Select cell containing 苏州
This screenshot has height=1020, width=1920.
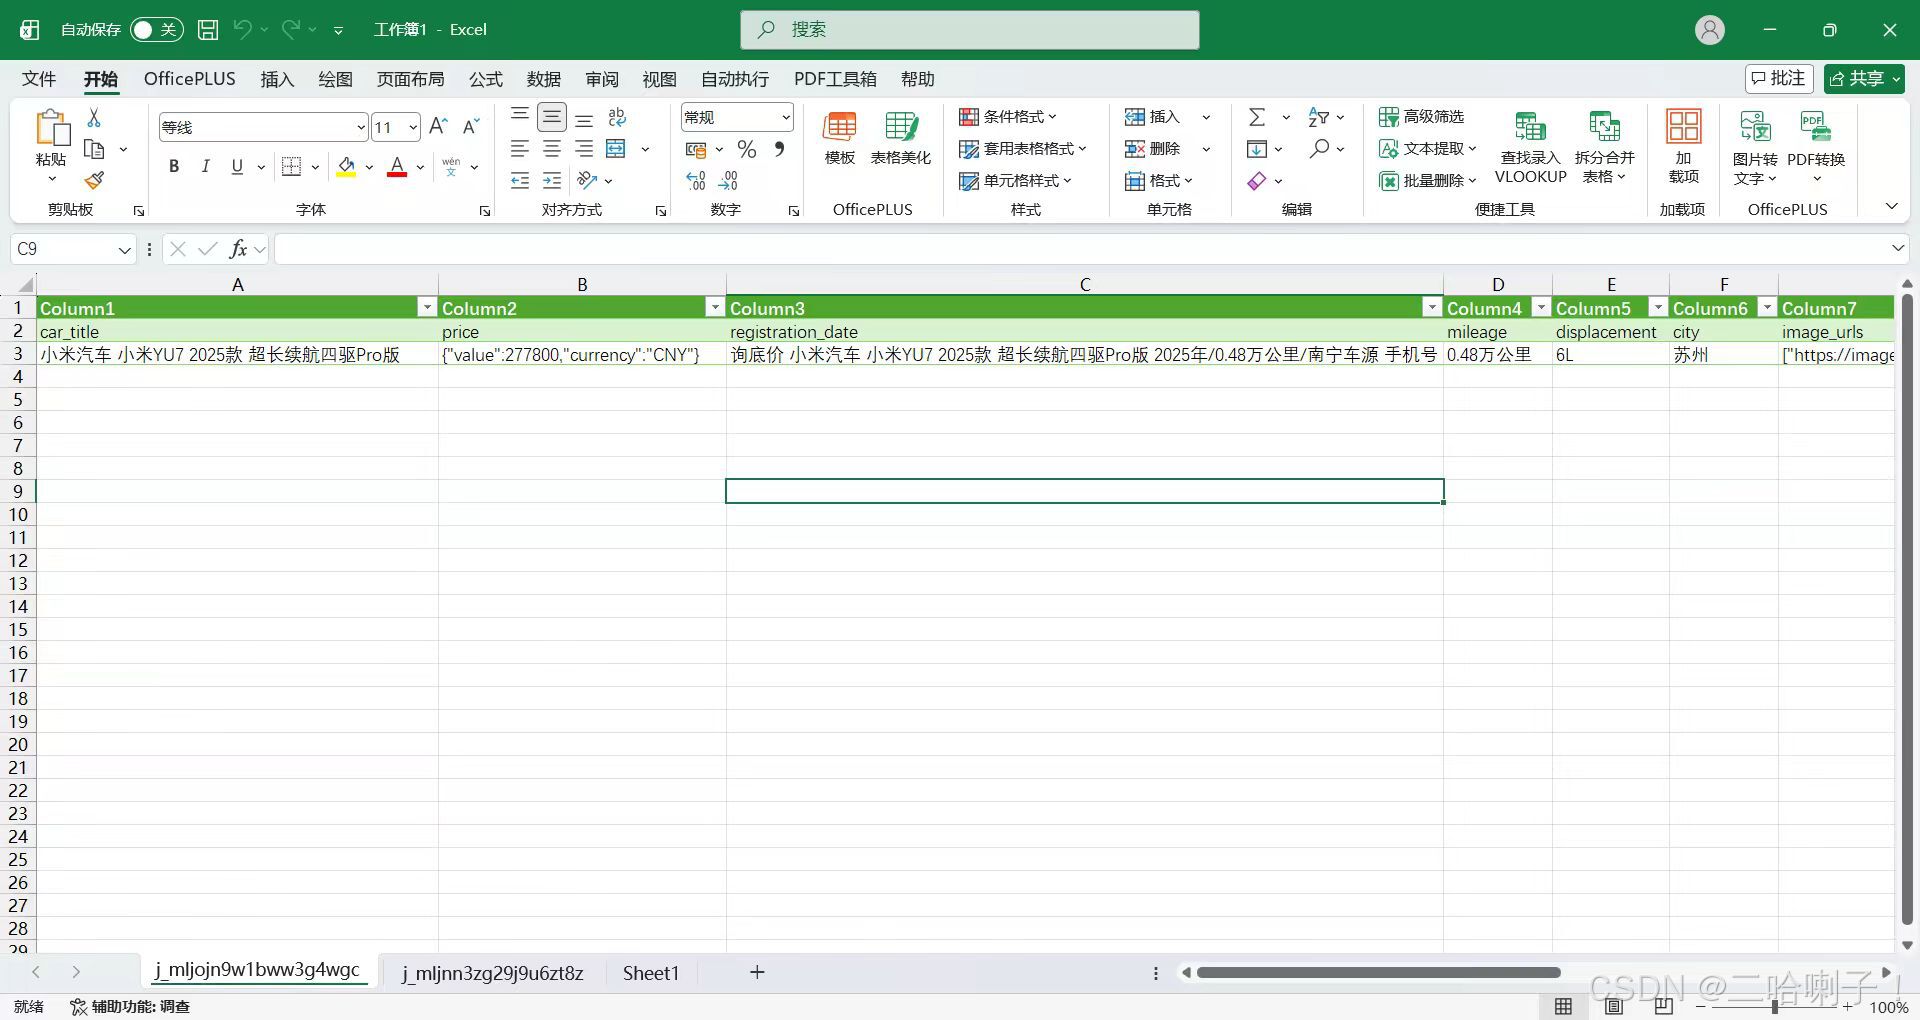(1724, 354)
